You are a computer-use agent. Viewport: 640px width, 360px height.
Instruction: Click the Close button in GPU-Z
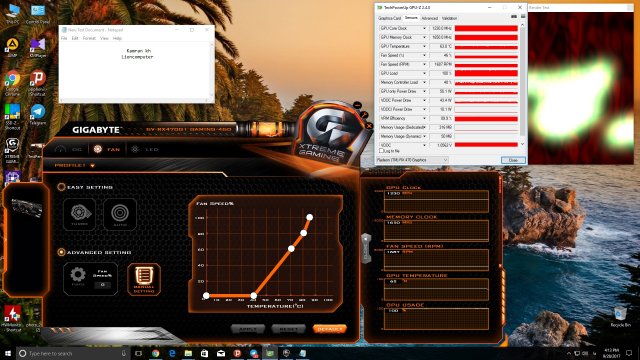tap(513, 160)
